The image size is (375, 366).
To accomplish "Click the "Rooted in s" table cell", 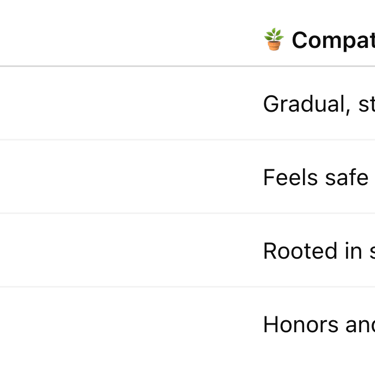I will 319,251.
